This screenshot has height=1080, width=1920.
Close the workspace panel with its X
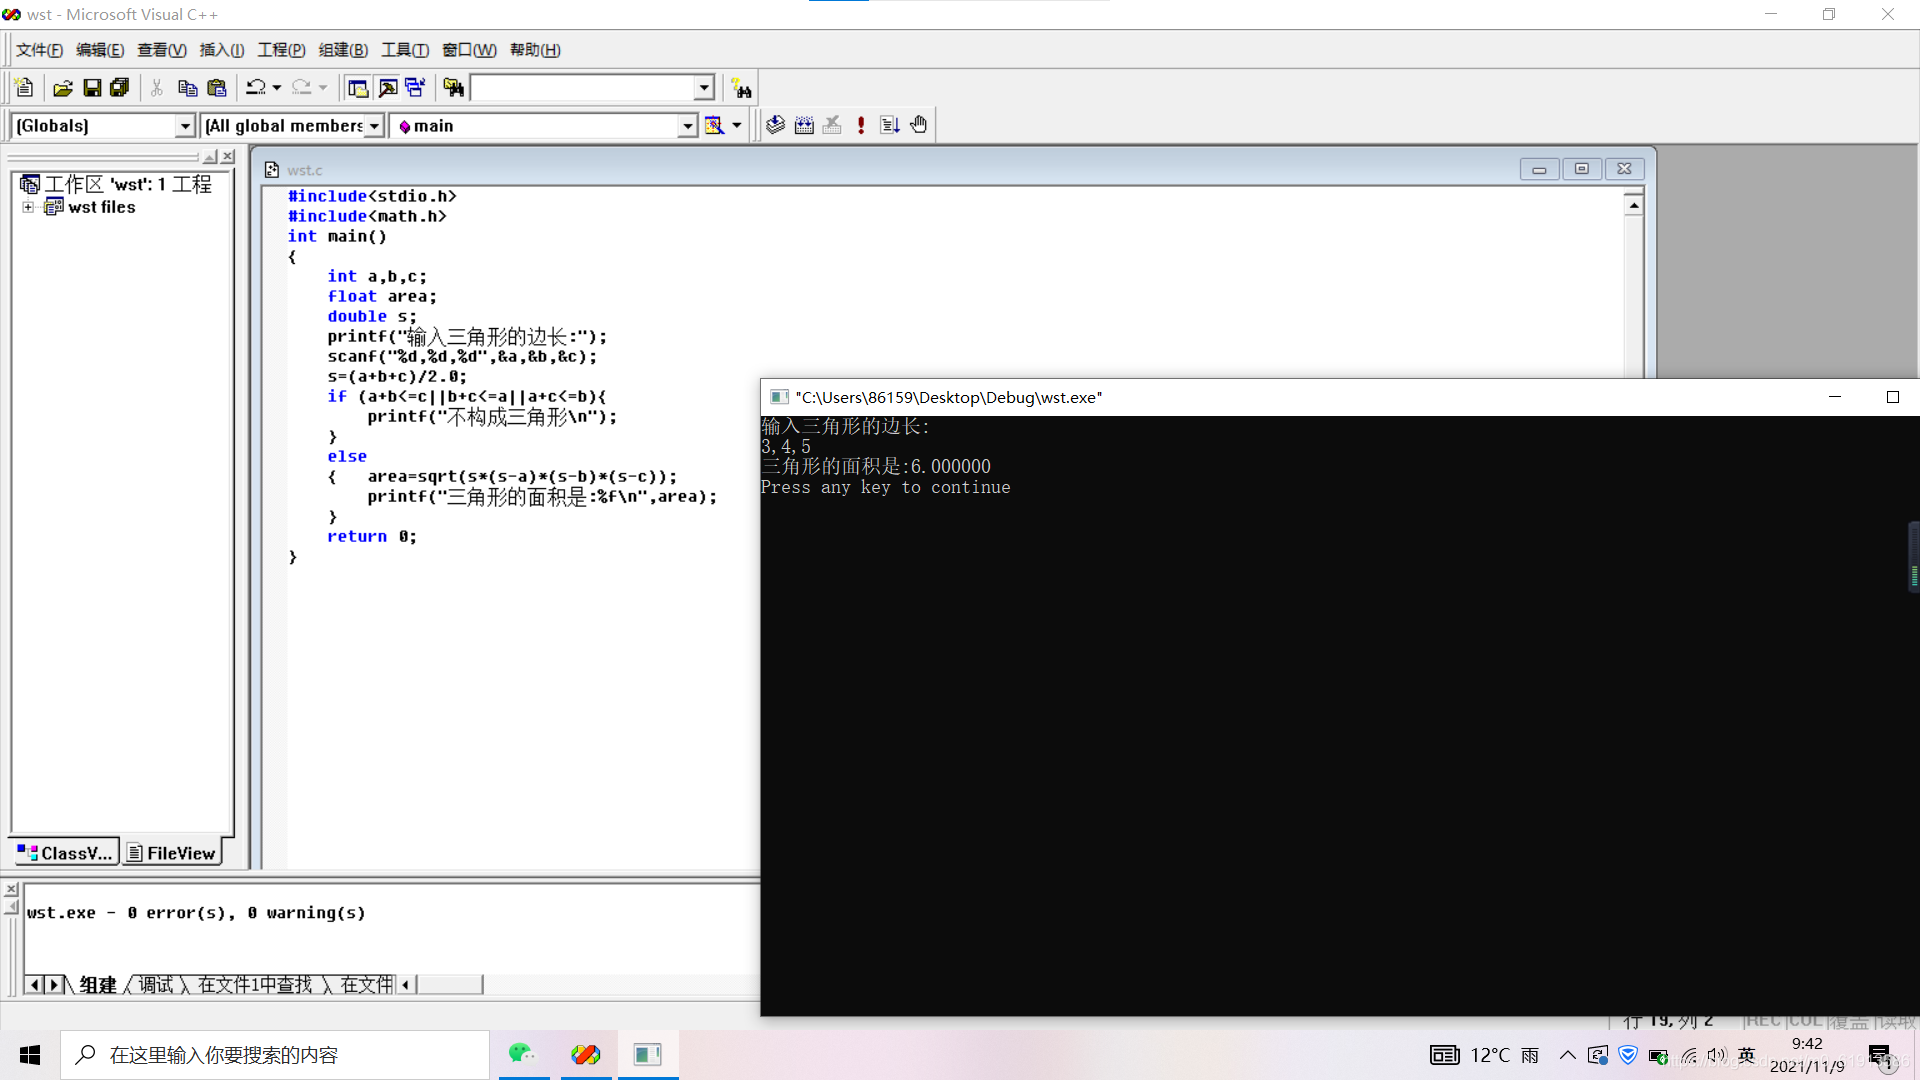(x=228, y=157)
